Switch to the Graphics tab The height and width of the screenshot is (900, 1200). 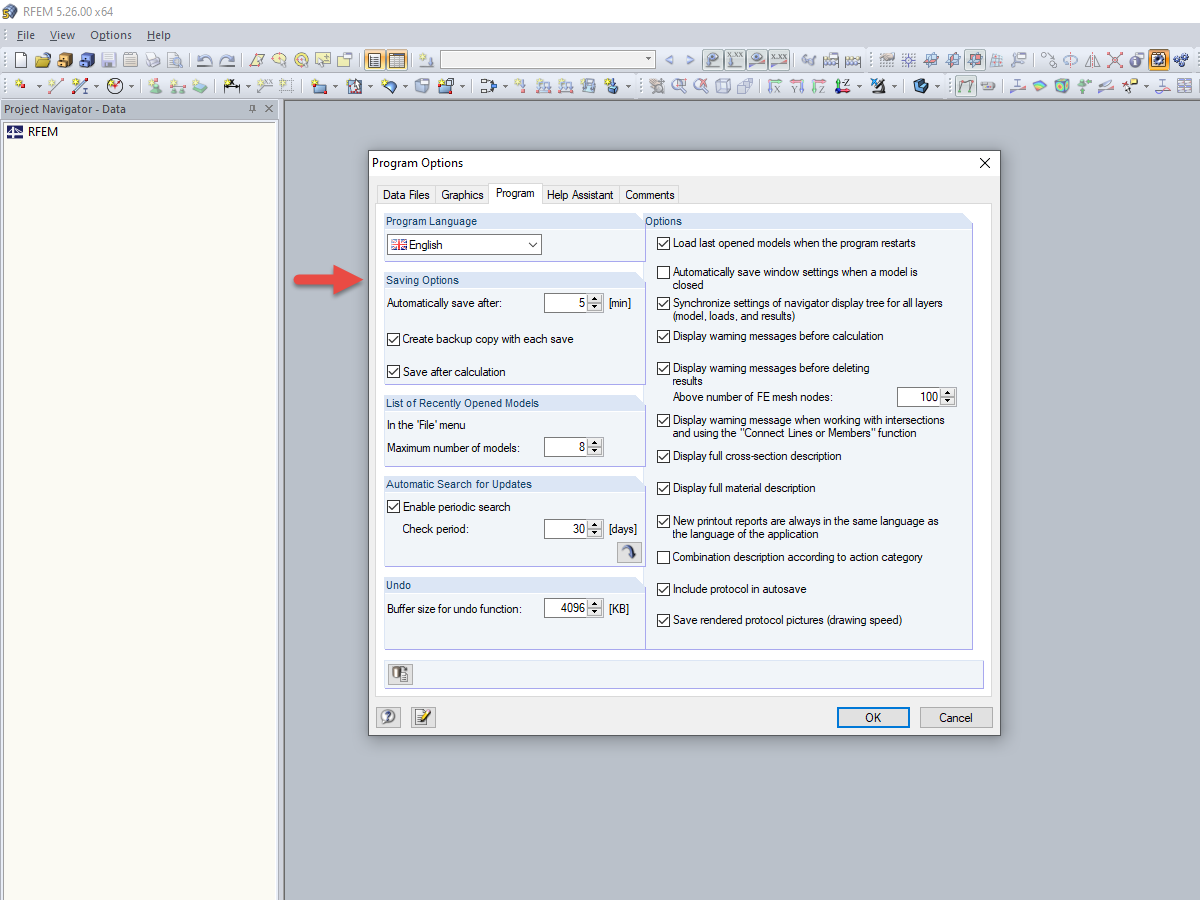click(x=461, y=194)
